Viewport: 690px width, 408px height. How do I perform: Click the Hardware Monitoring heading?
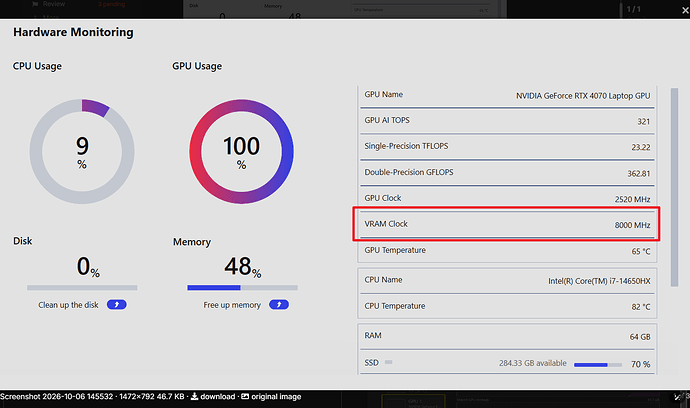73,32
